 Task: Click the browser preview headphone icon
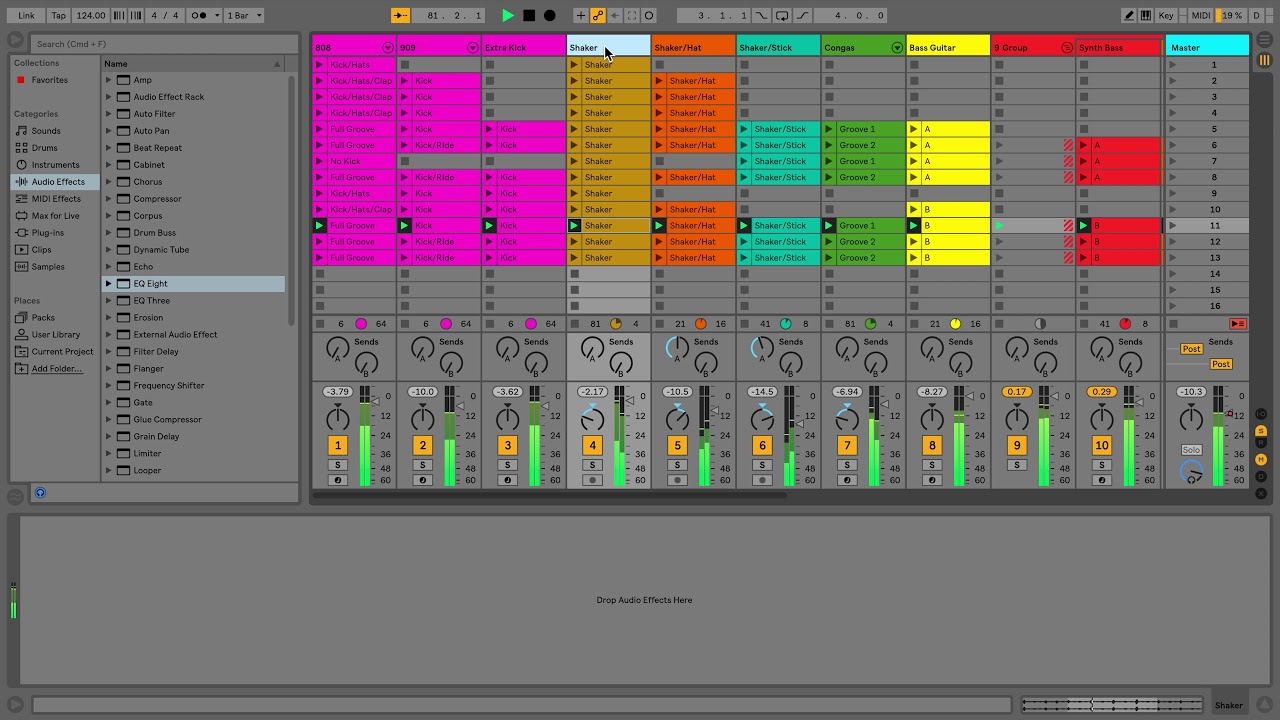(x=40, y=493)
